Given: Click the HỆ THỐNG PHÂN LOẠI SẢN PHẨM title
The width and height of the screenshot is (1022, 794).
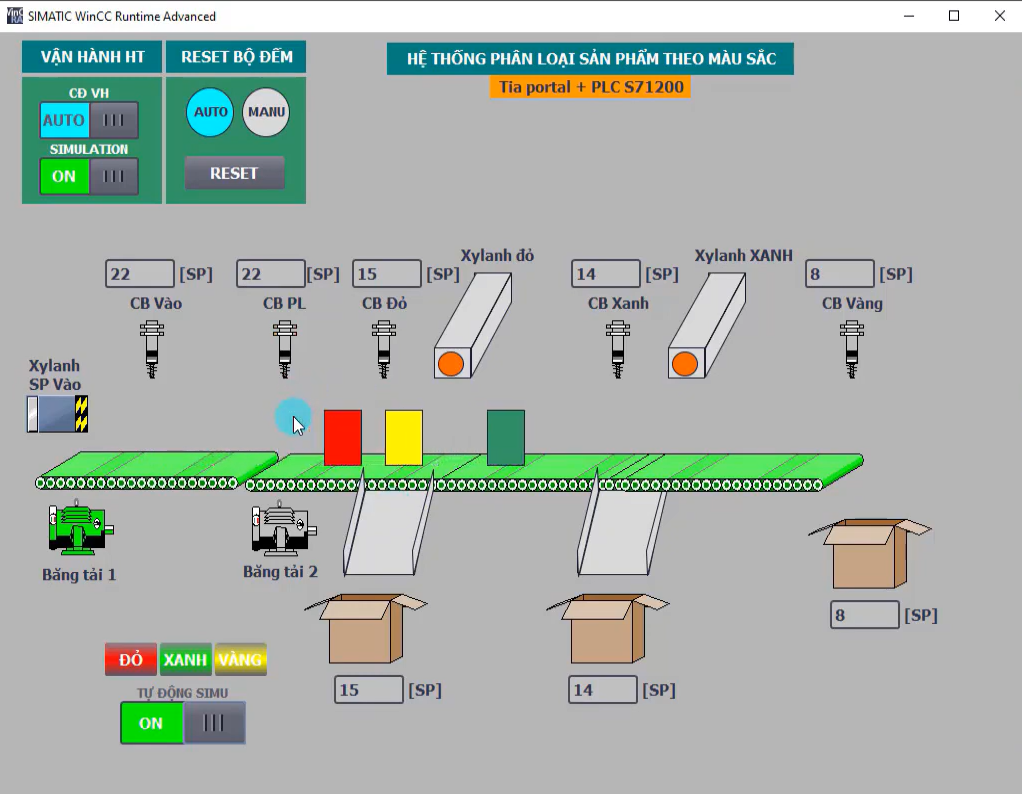Looking at the screenshot, I should [591, 59].
